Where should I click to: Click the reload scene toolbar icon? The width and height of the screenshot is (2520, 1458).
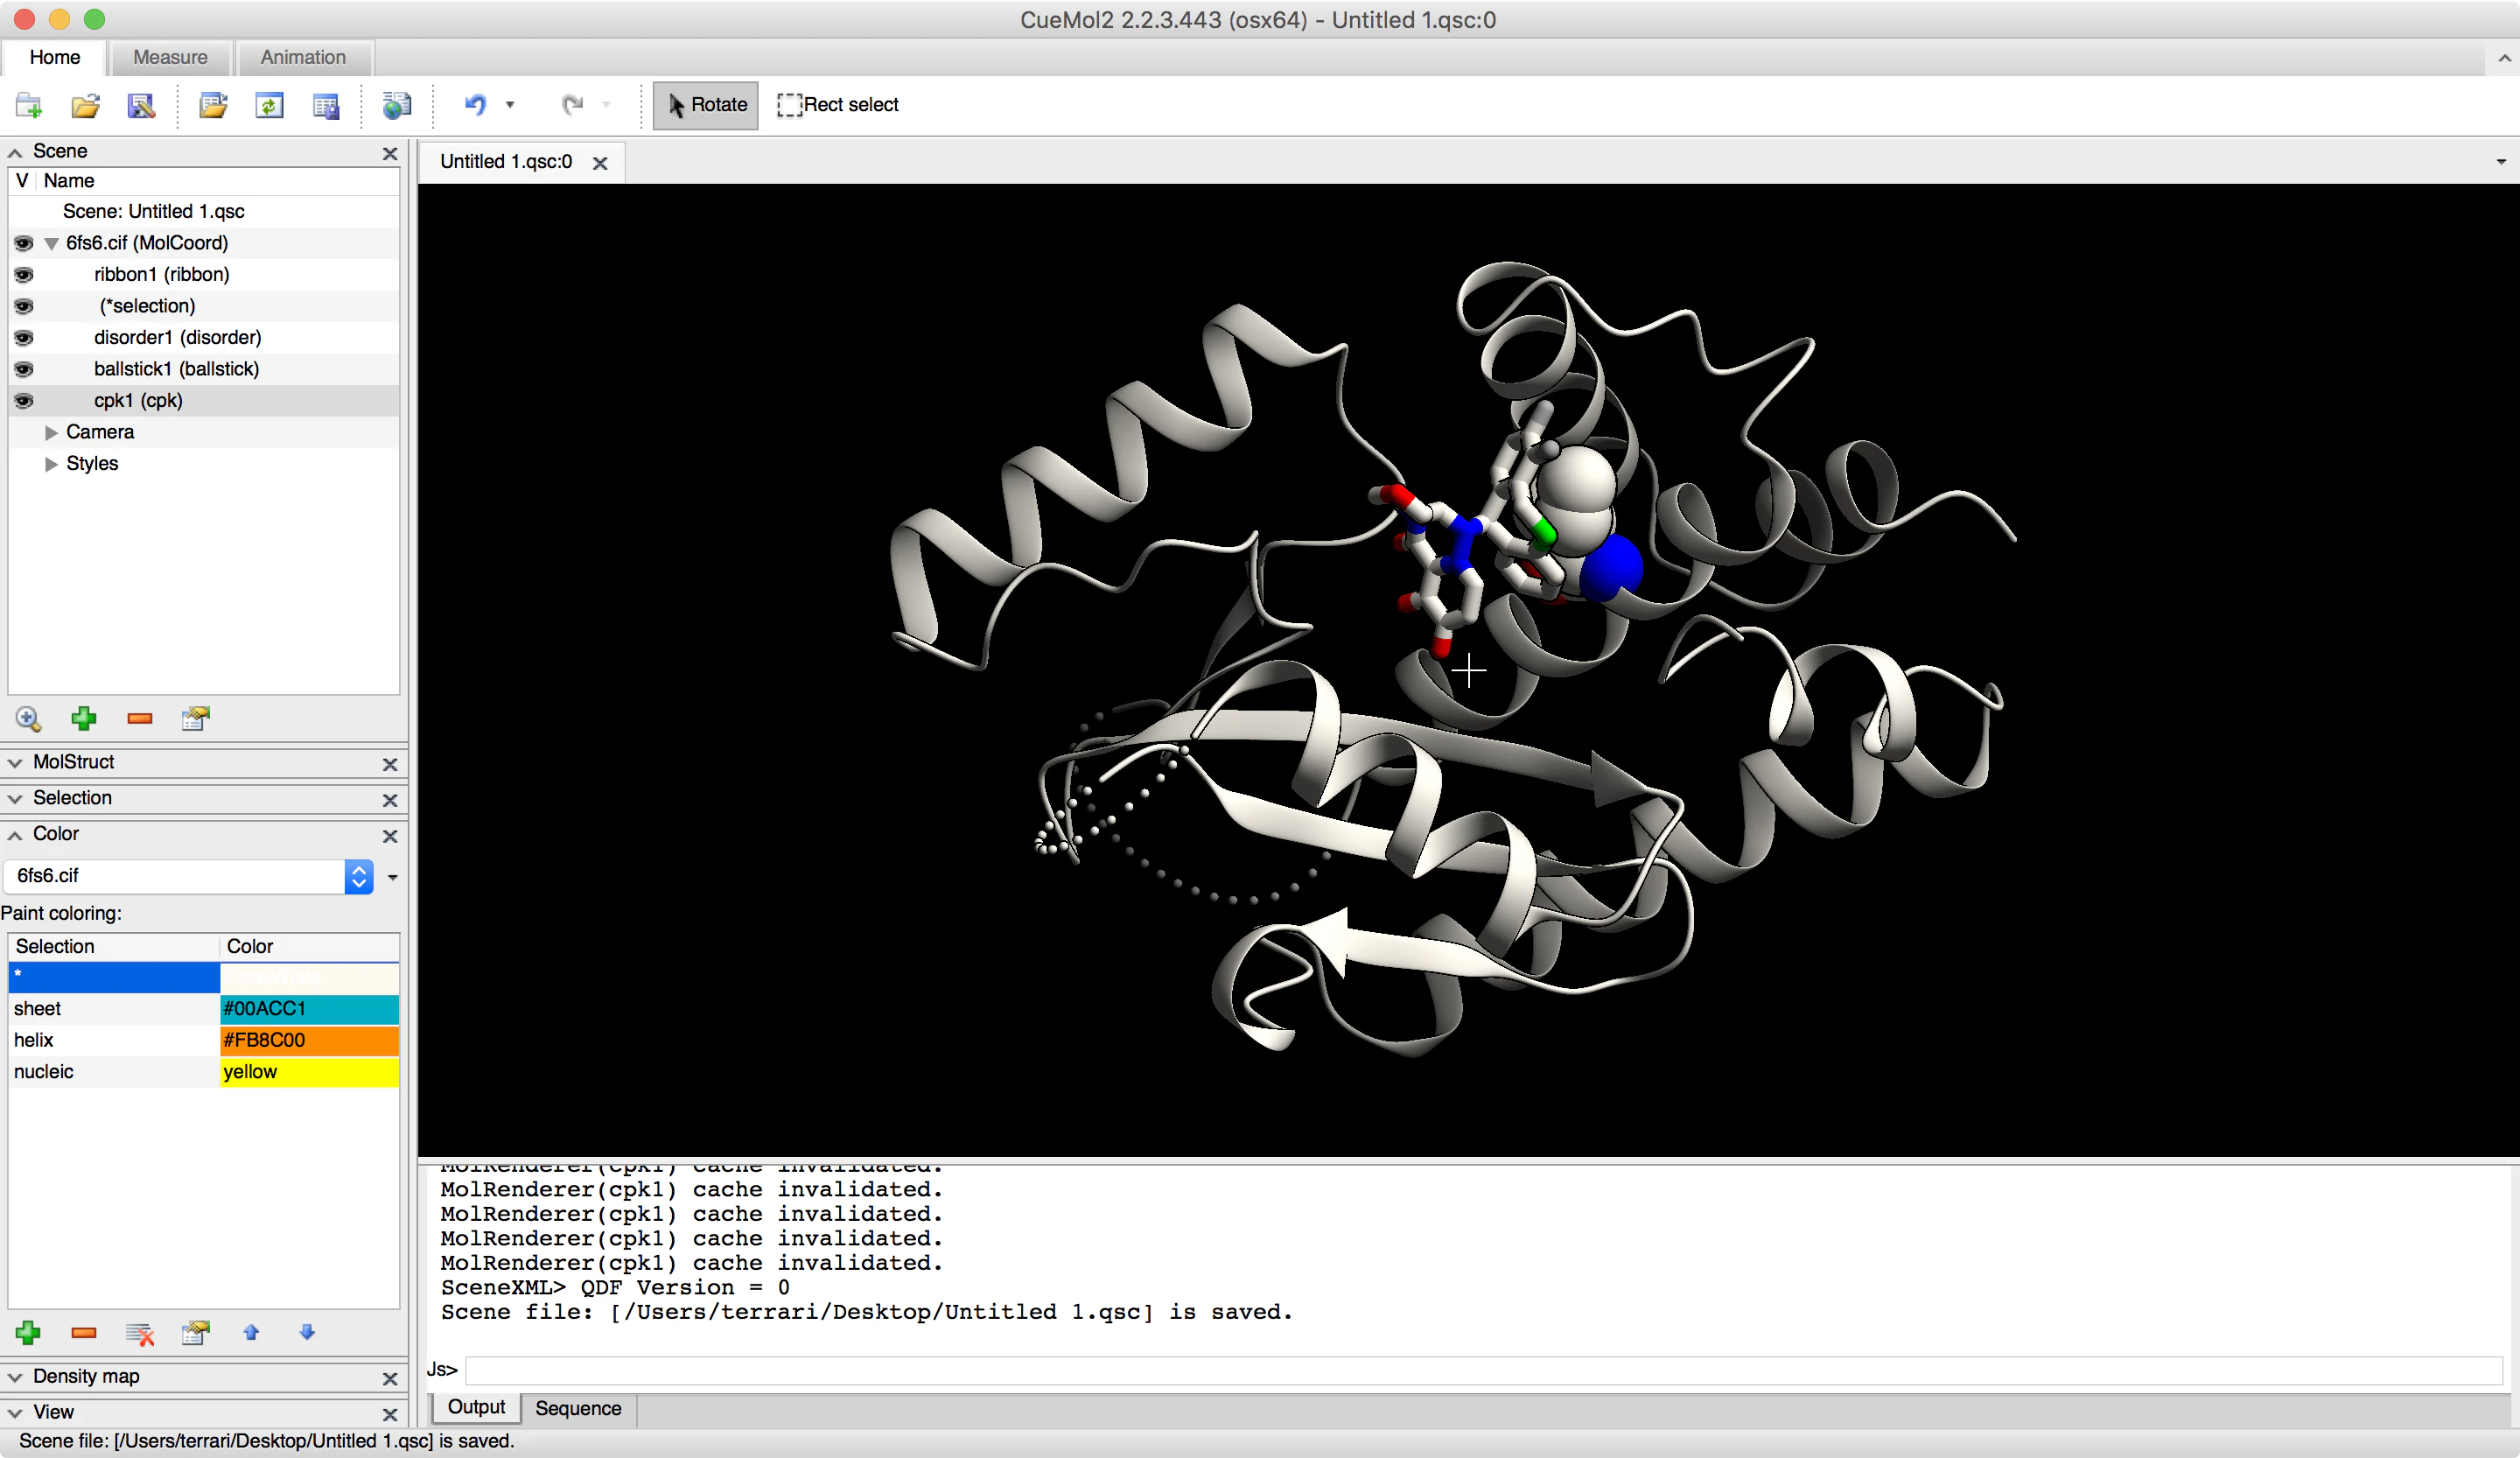tap(269, 105)
